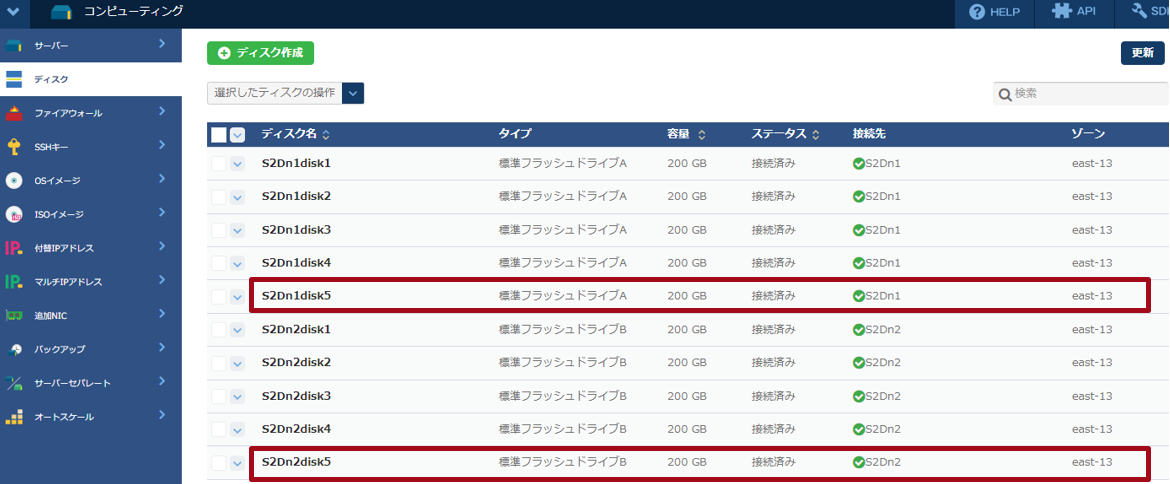The height and width of the screenshot is (484, 1170).
Task: Open the OSイメージ sidebar menu
Action: point(90,180)
